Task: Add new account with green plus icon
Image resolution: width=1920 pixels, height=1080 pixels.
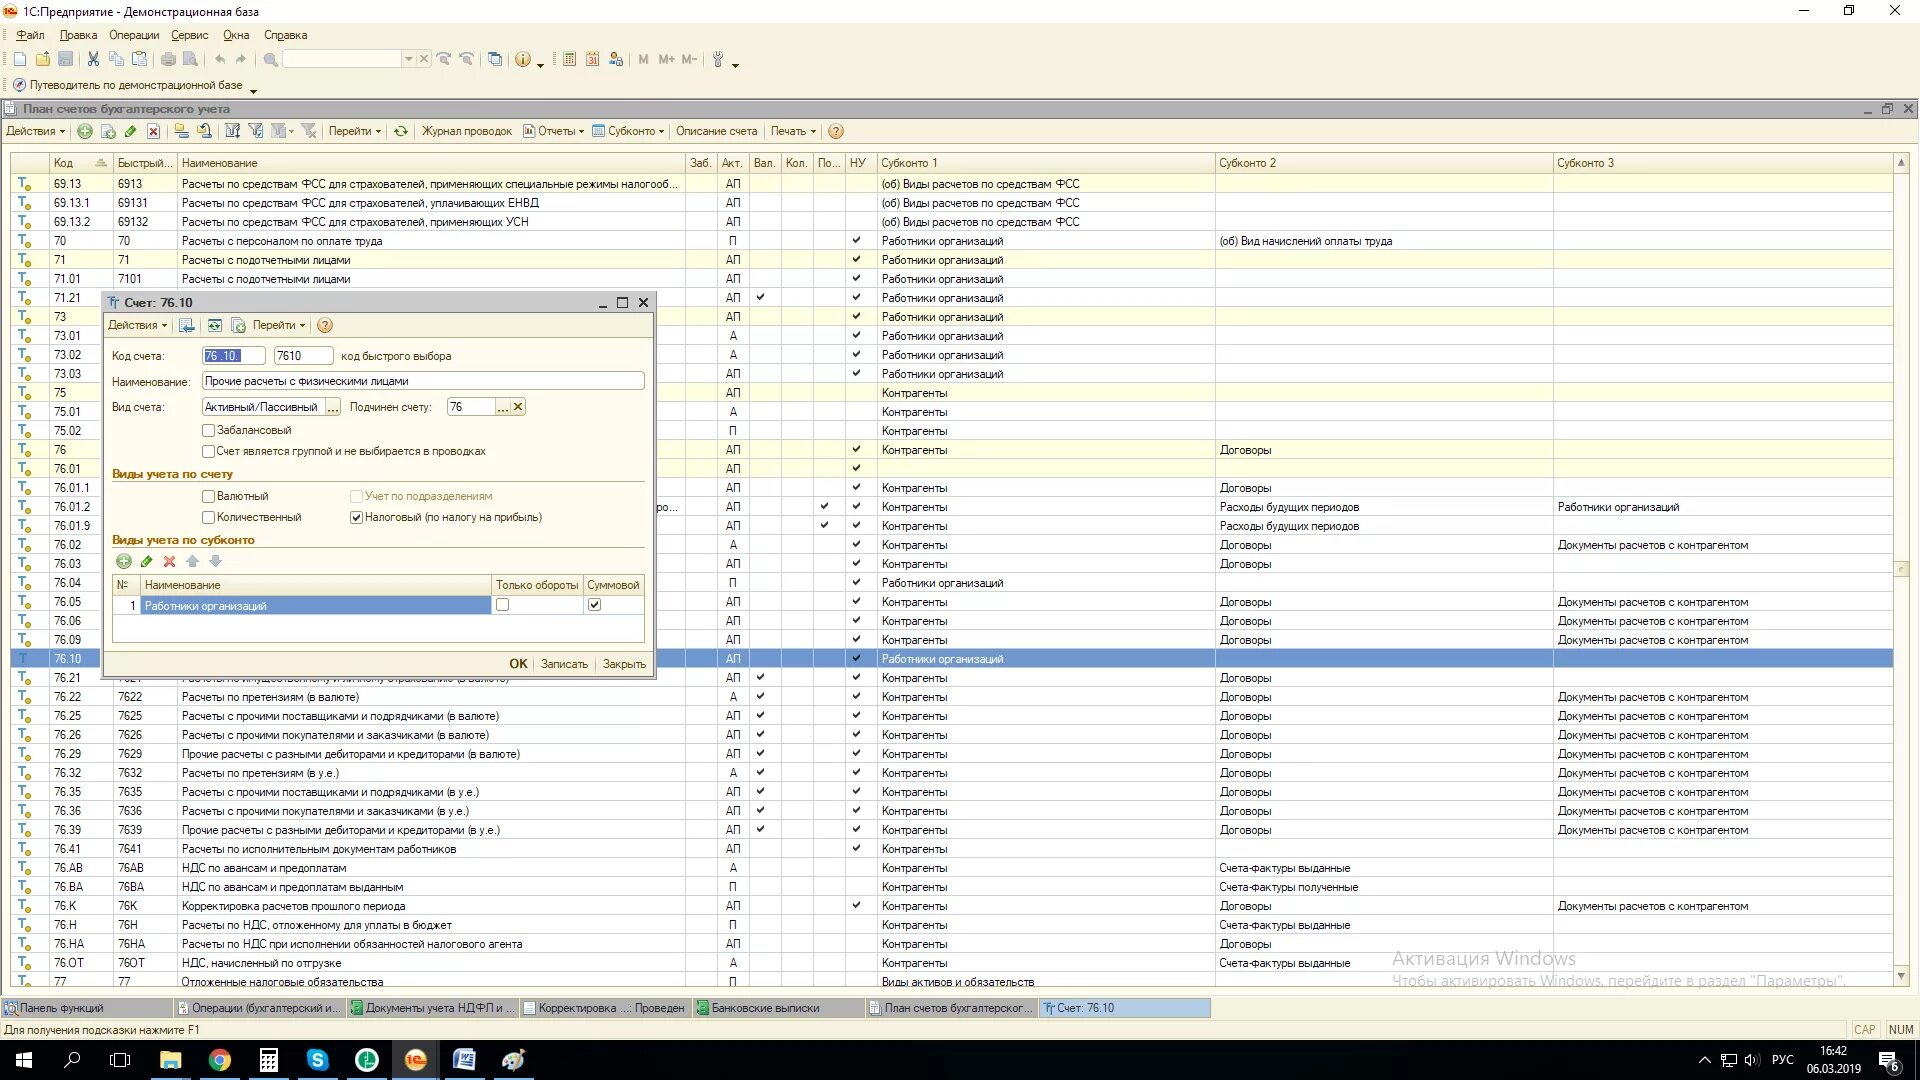Action: (x=85, y=131)
